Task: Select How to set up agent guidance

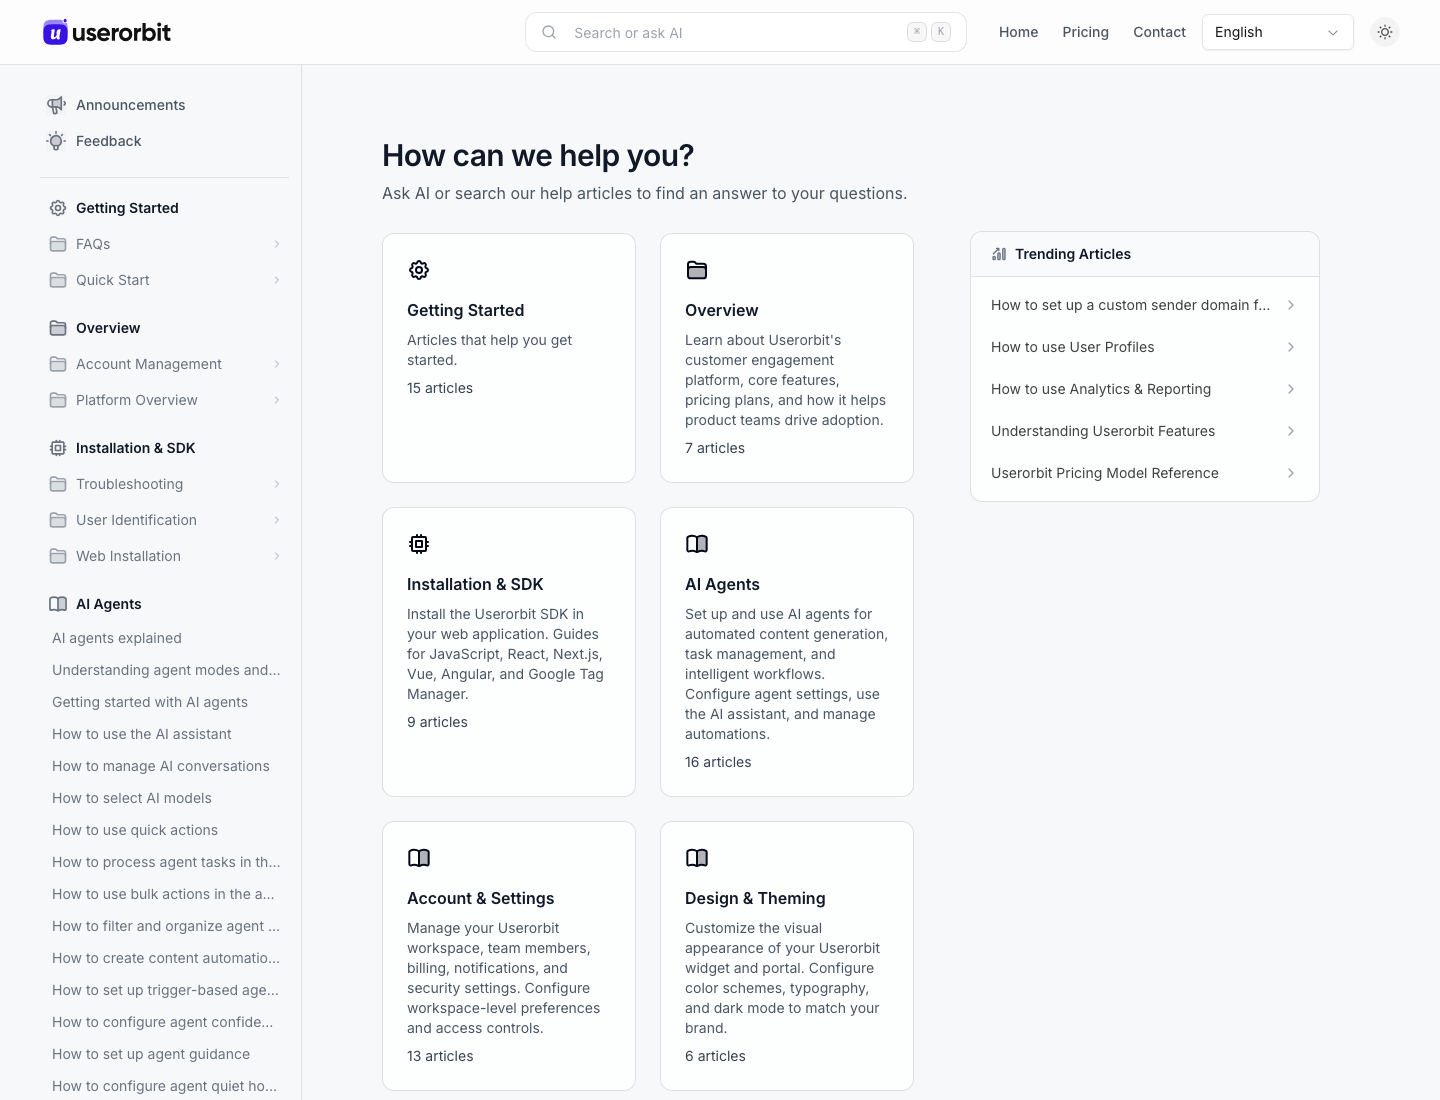Action: (x=151, y=1054)
